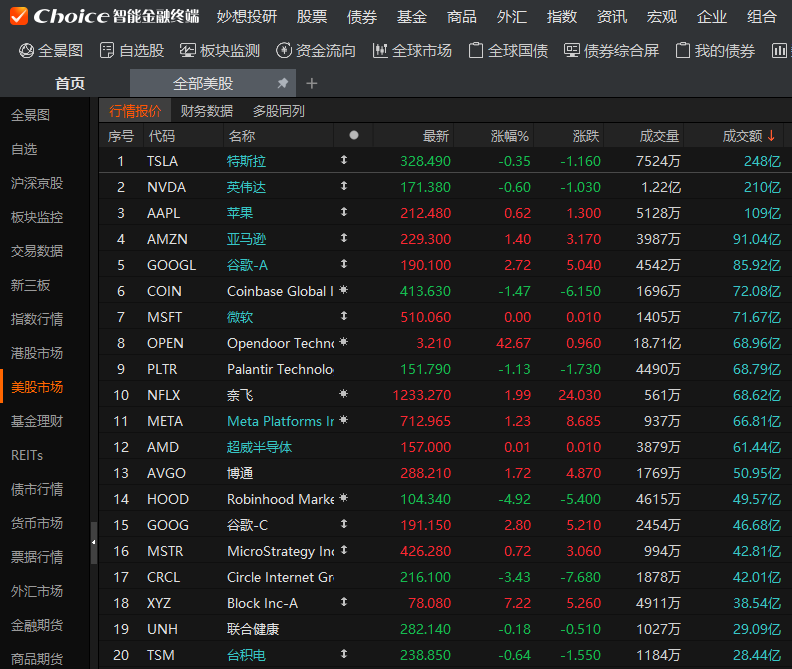
Task: Select 自选 in the left sidebar
Action: tap(24, 149)
